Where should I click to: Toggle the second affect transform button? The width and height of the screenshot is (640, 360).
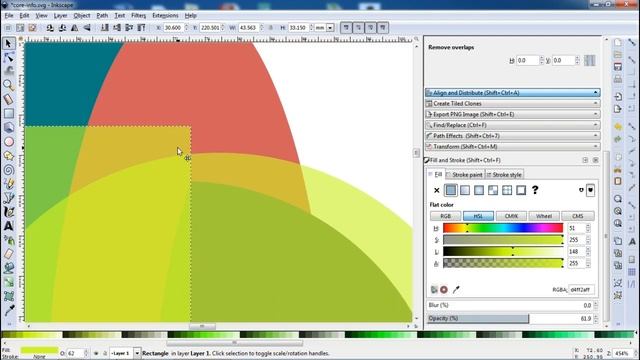click(x=358, y=28)
